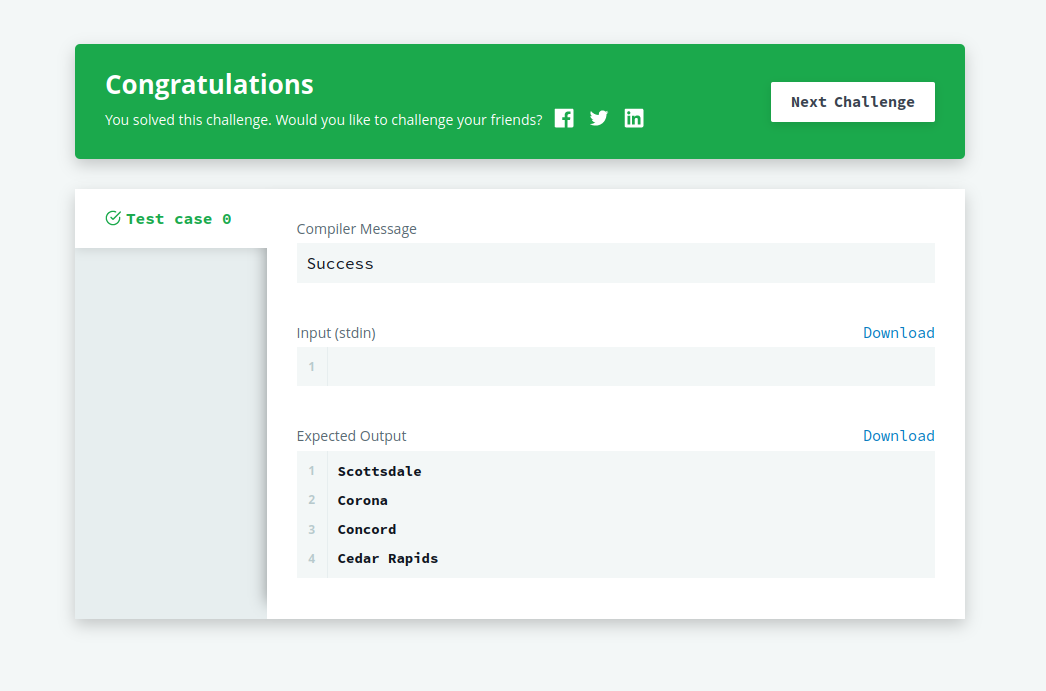The height and width of the screenshot is (691, 1046).
Task: Click the green checkmark beside Test case 0
Action: click(x=111, y=218)
